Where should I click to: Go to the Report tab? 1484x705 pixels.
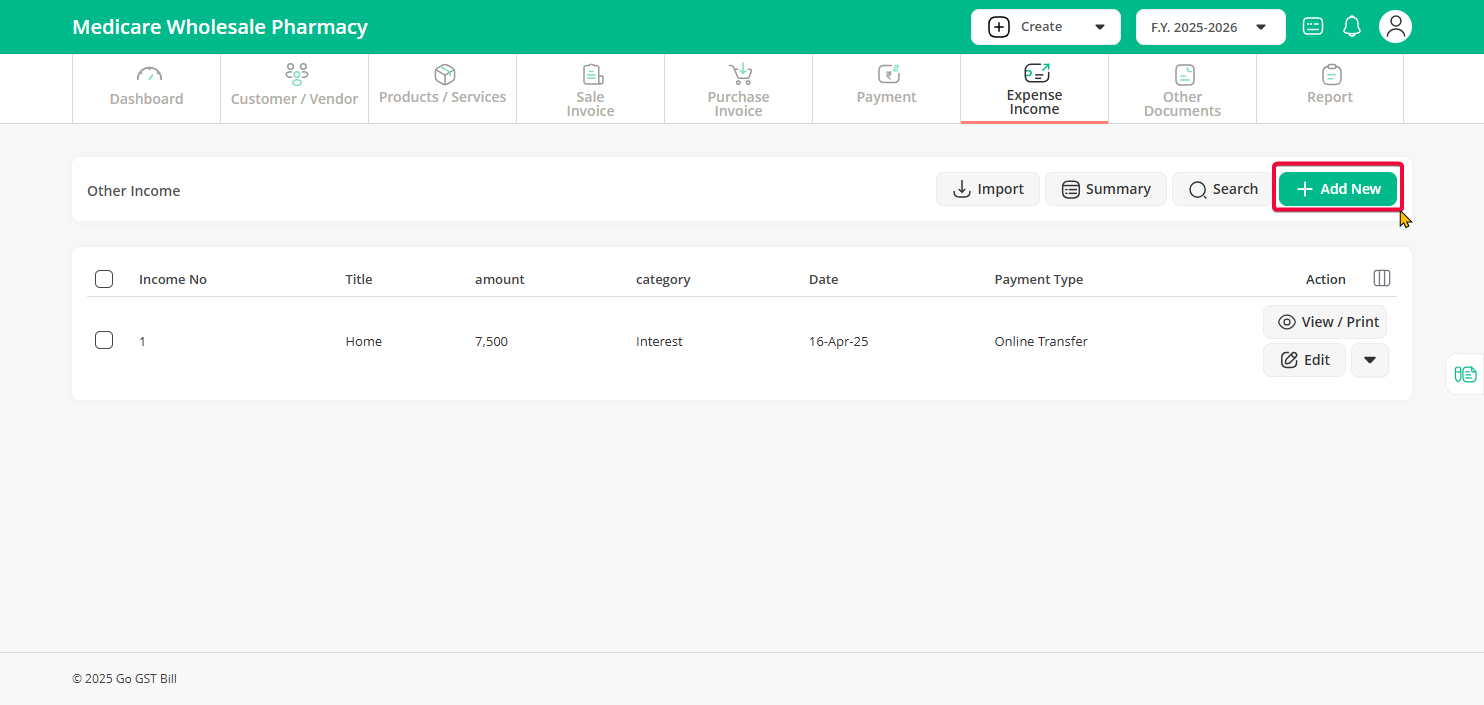pos(1330,88)
